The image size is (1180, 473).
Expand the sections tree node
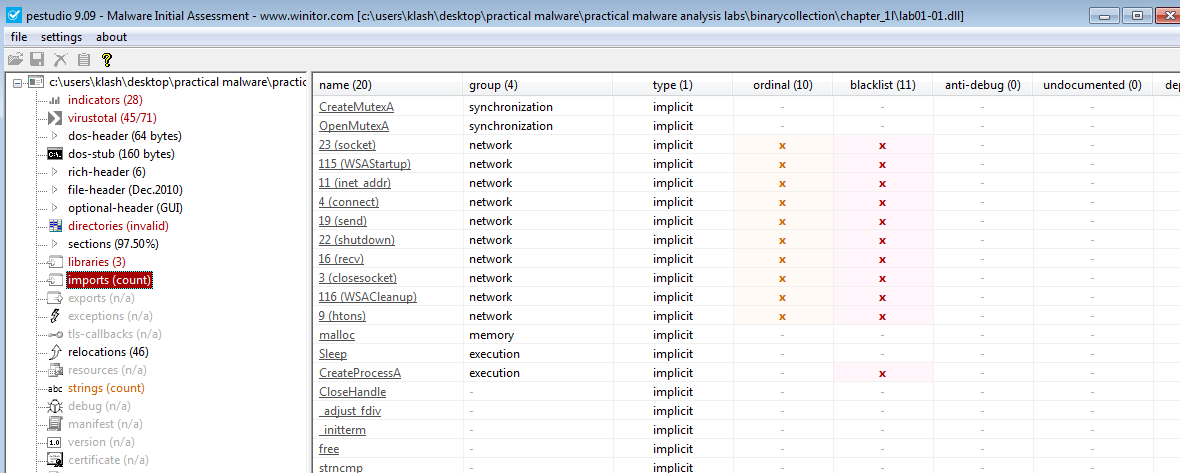point(53,244)
